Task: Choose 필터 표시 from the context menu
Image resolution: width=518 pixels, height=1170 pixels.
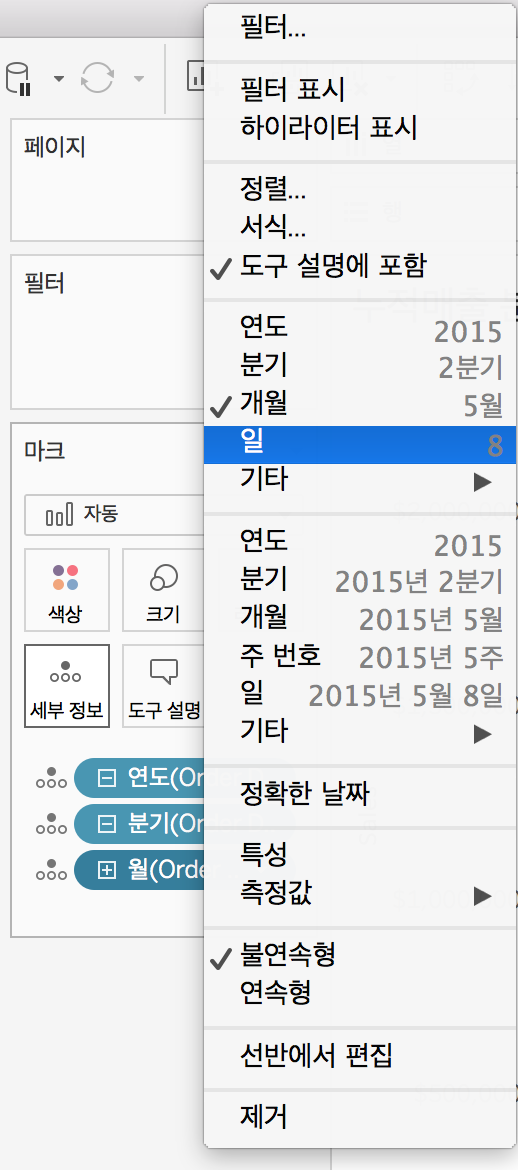Action: tap(361, 90)
